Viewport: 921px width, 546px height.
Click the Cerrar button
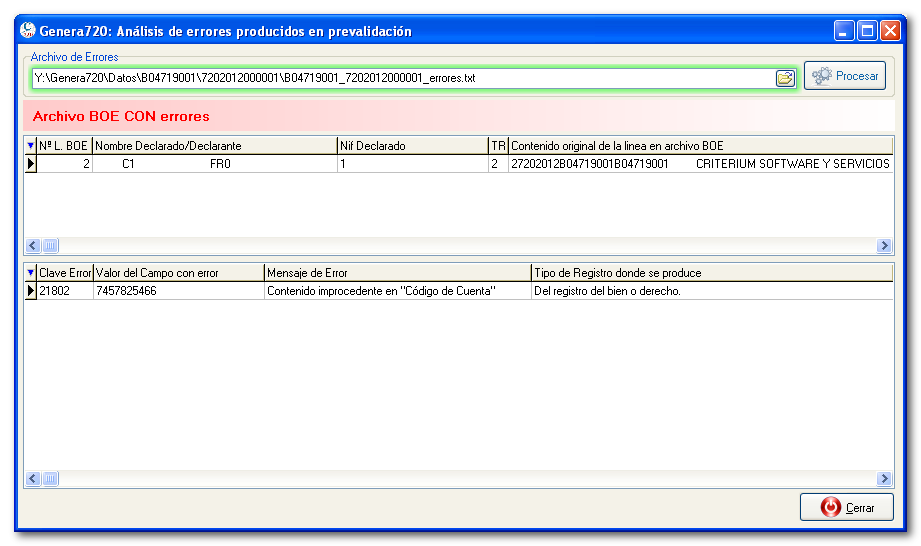pos(846,507)
